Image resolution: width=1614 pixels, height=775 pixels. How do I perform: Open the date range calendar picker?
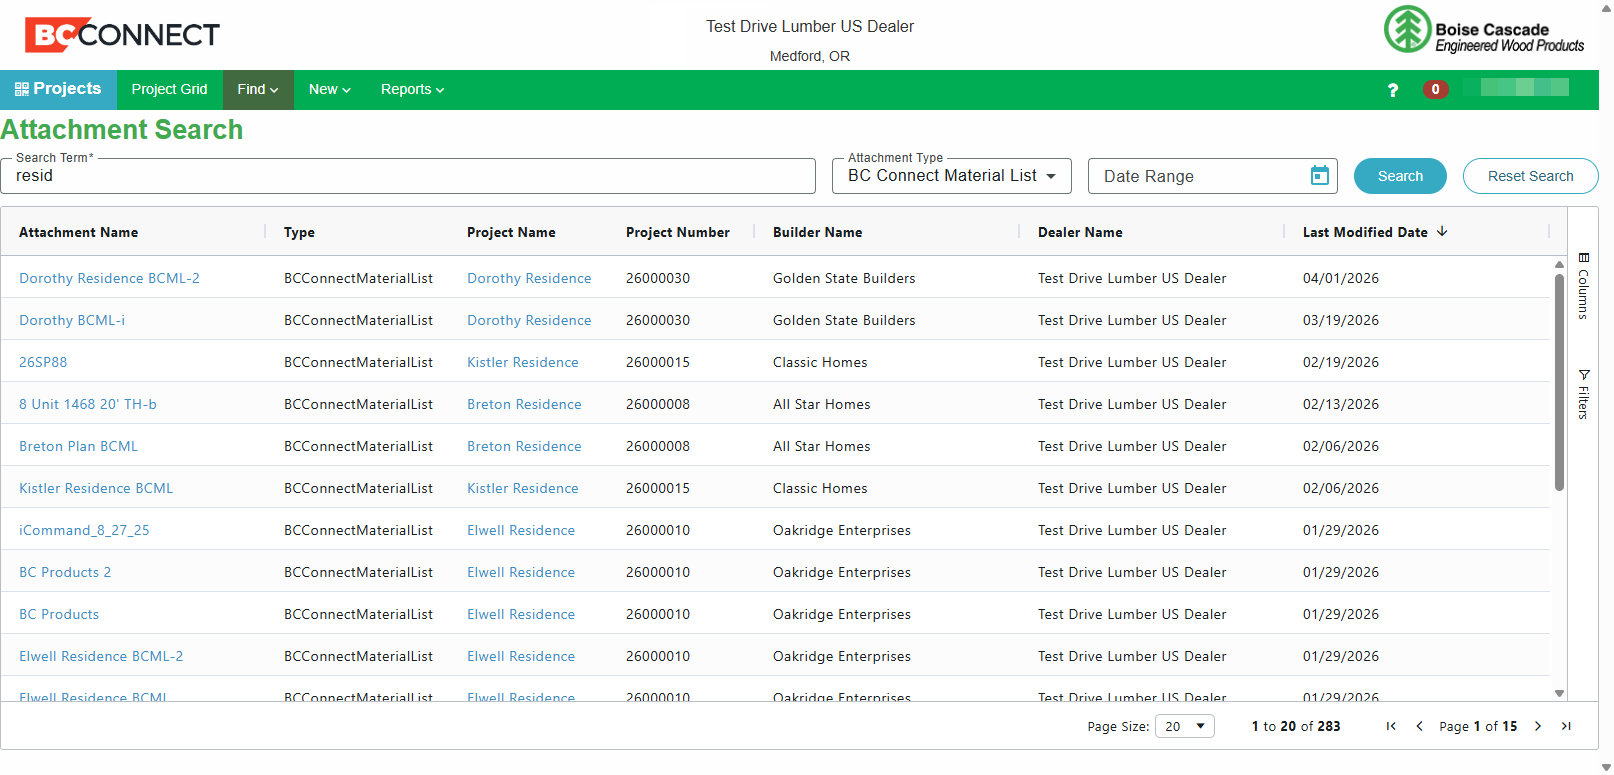[1320, 176]
